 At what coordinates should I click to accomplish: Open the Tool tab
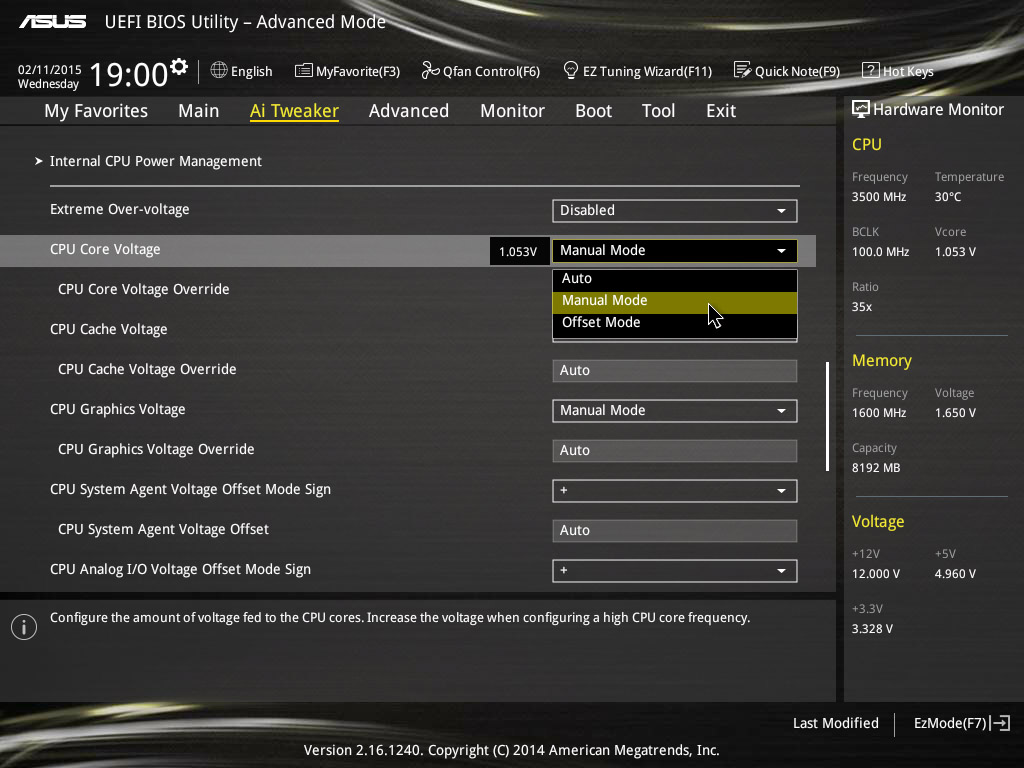tap(658, 111)
